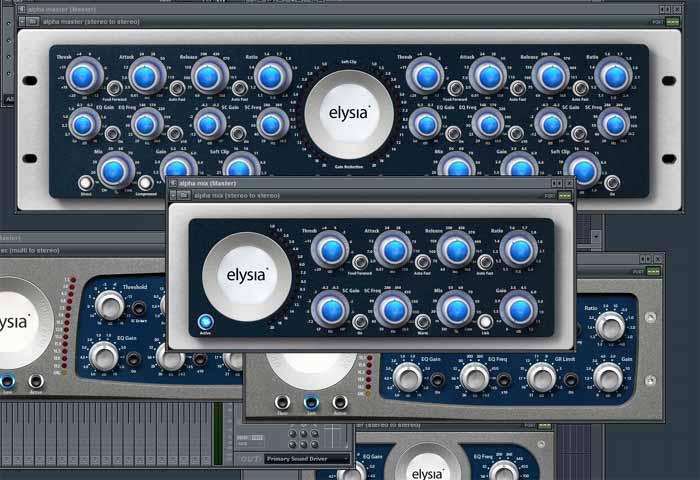
Task: Open alpha master plugin options arrow menu
Action: point(22,21)
